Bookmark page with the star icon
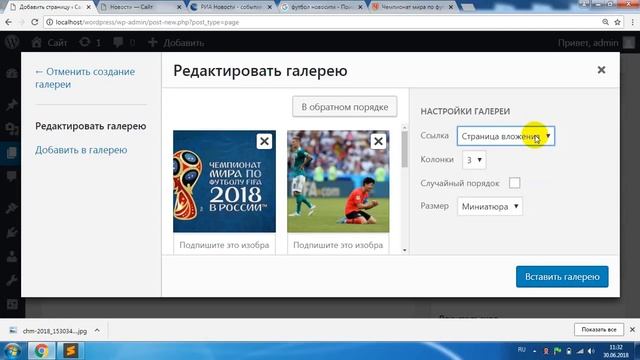This screenshot has width=640, height=360. pos(618,22)
